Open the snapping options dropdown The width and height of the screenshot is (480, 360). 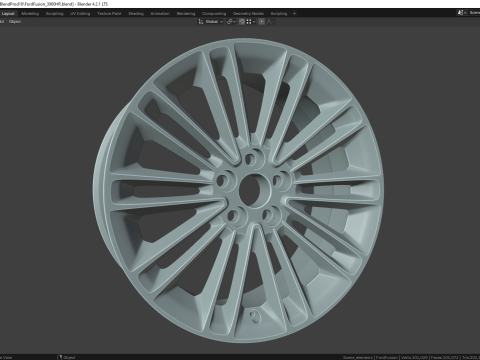251,22
